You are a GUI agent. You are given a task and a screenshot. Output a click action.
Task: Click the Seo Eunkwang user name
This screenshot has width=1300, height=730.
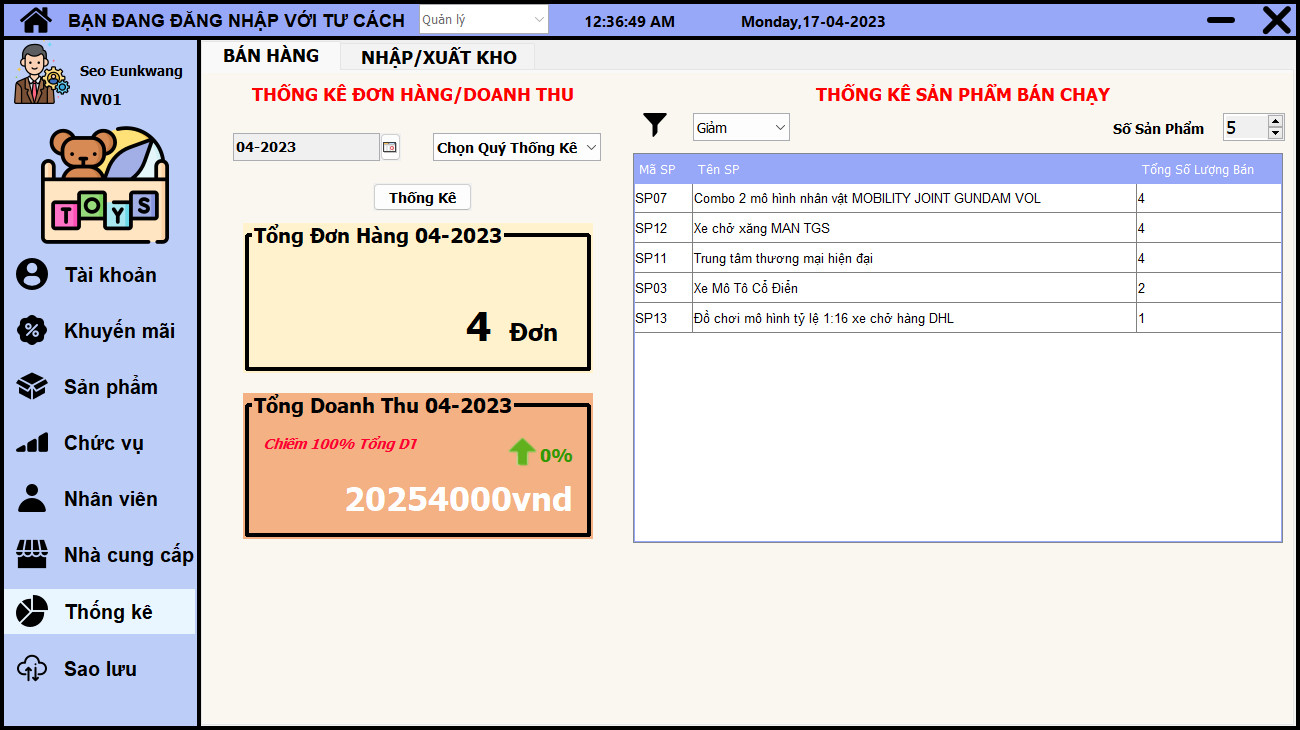pyautogui.click(x=131, y=71)
